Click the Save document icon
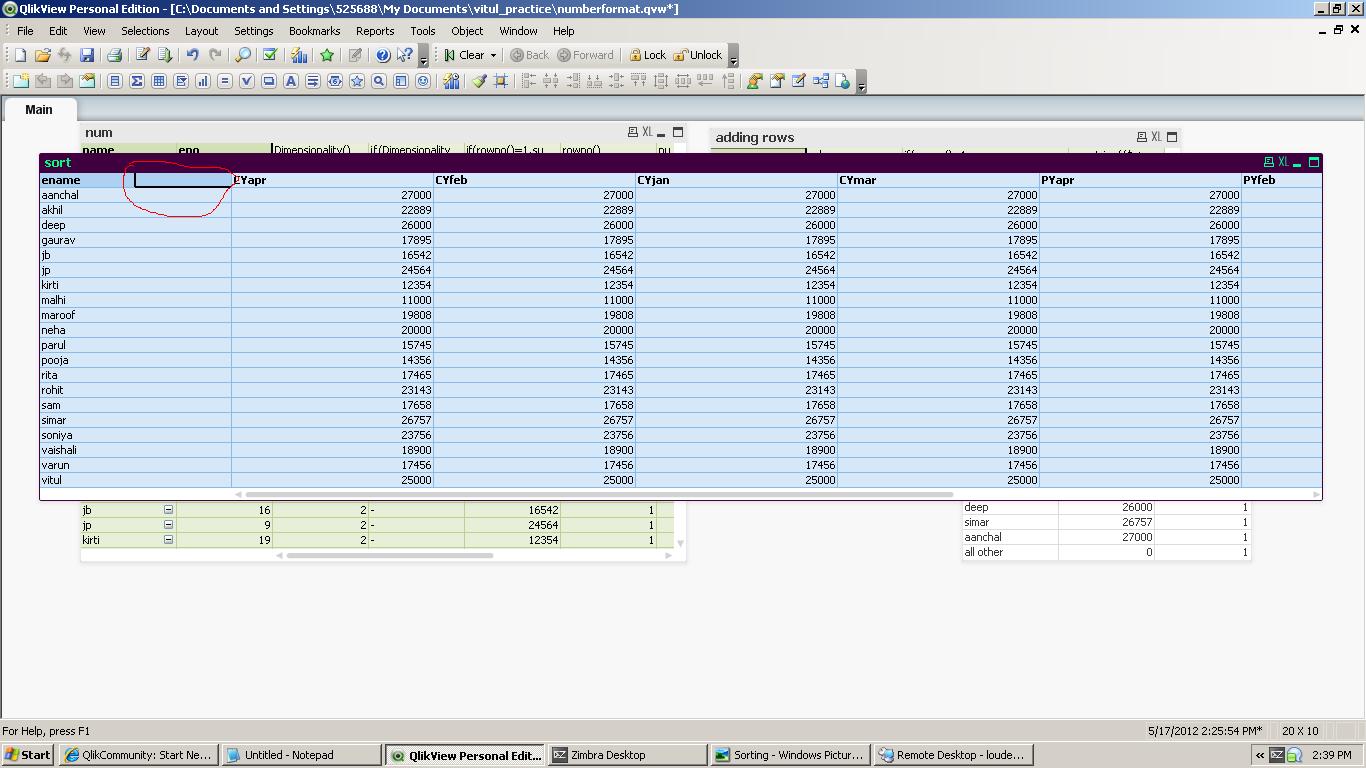Viewport: 1366px width, 768px height. point(87,56)
